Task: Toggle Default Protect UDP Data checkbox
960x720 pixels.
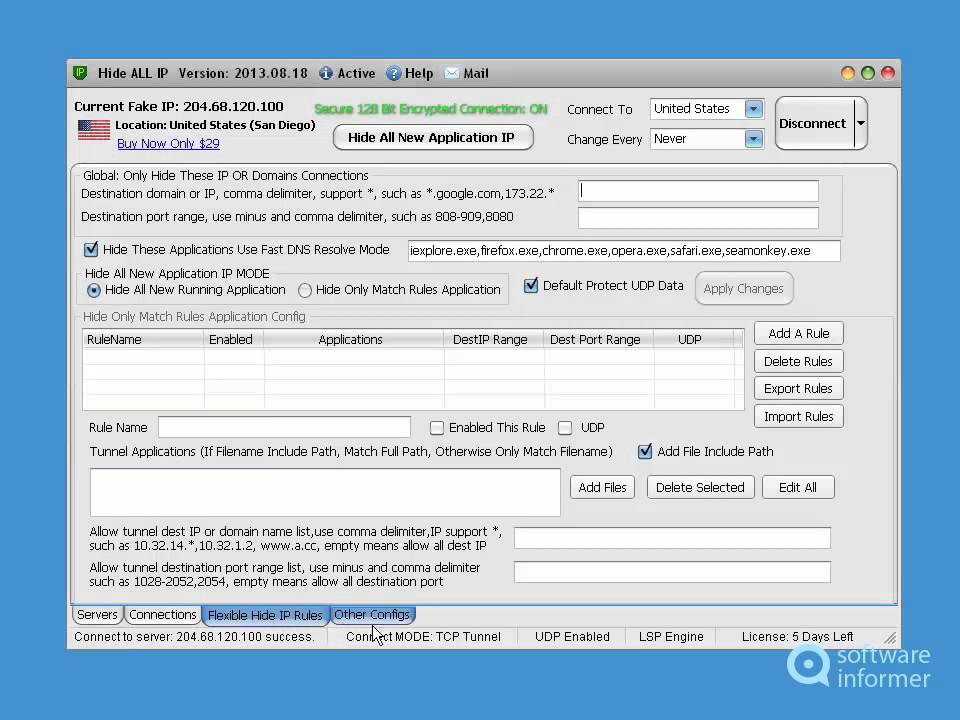Action: (x=531, y=285)
